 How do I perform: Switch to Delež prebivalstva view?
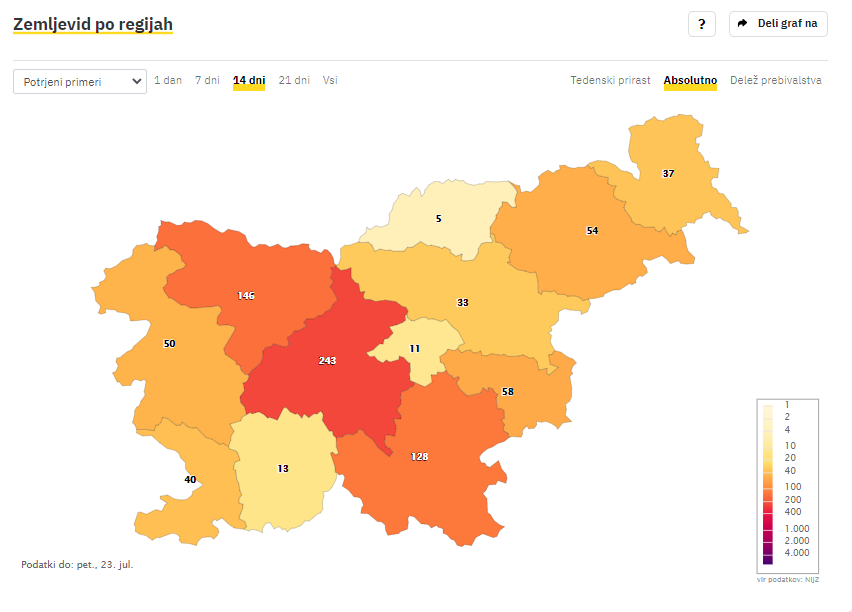(x=775, y=80)
